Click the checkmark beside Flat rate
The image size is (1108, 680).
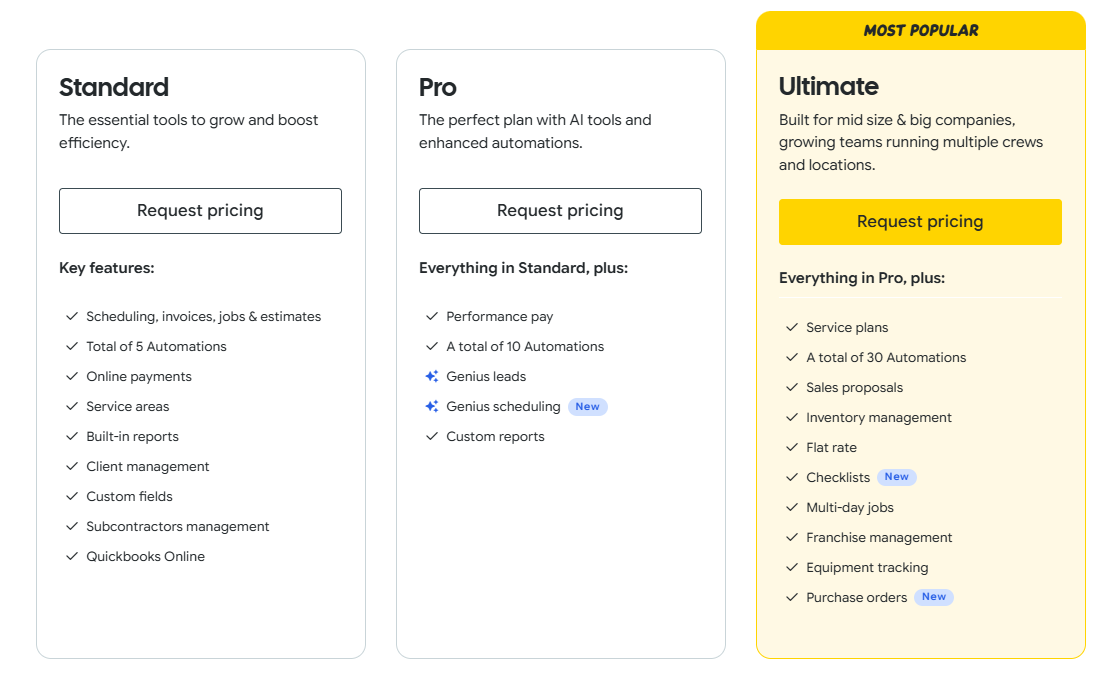click(792, 447)
